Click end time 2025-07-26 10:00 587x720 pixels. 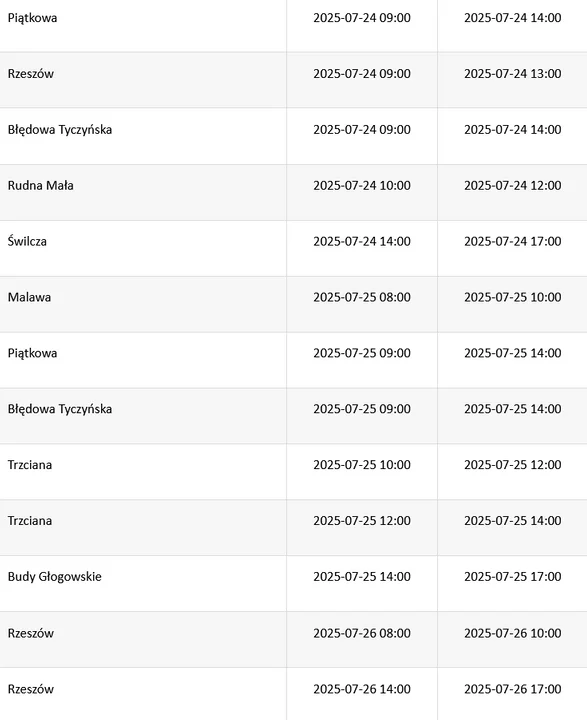click(x=513, y=633)
